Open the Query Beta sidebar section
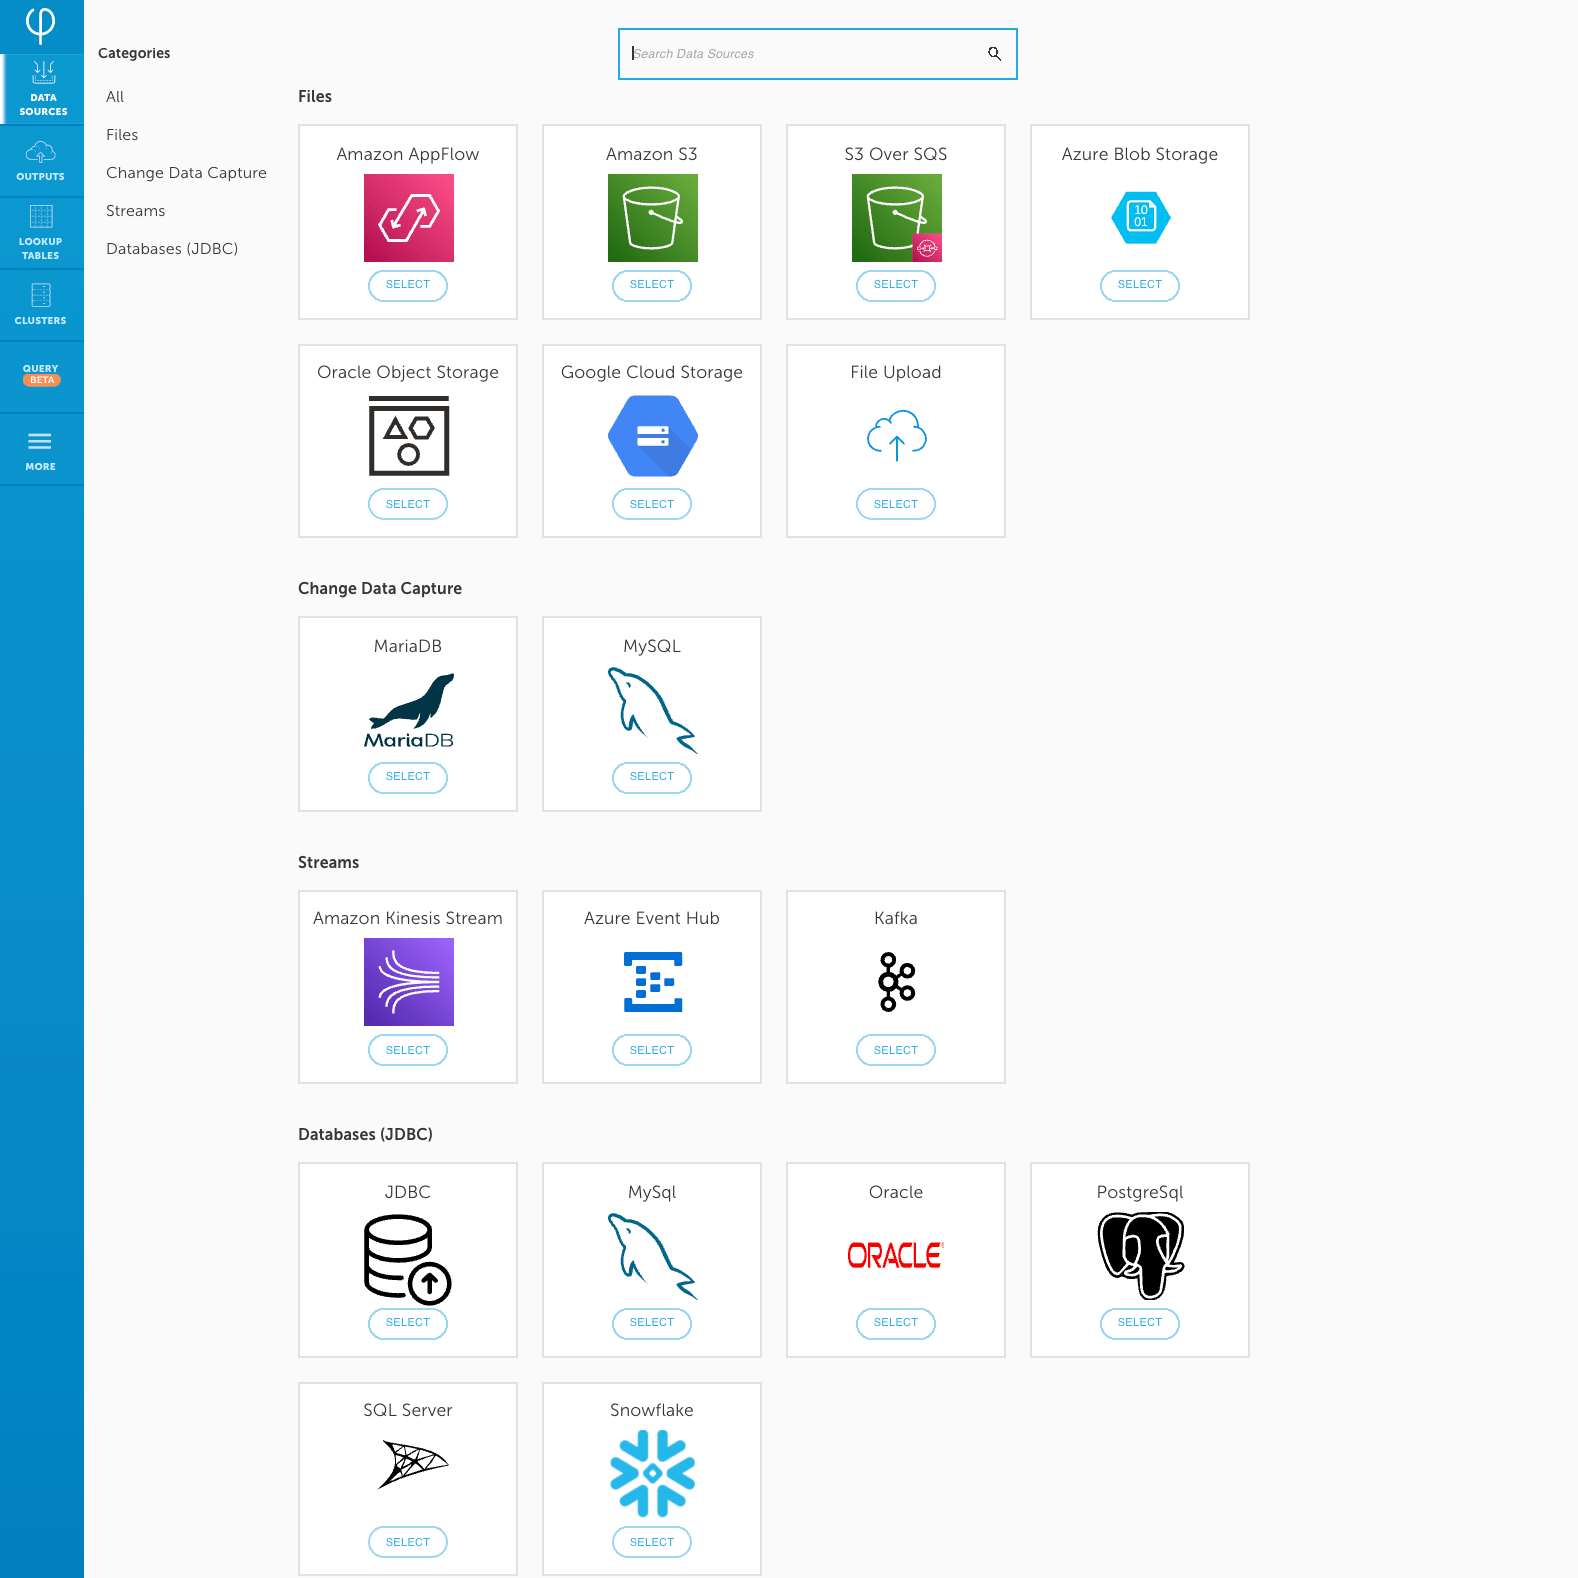 coord(42,375)
